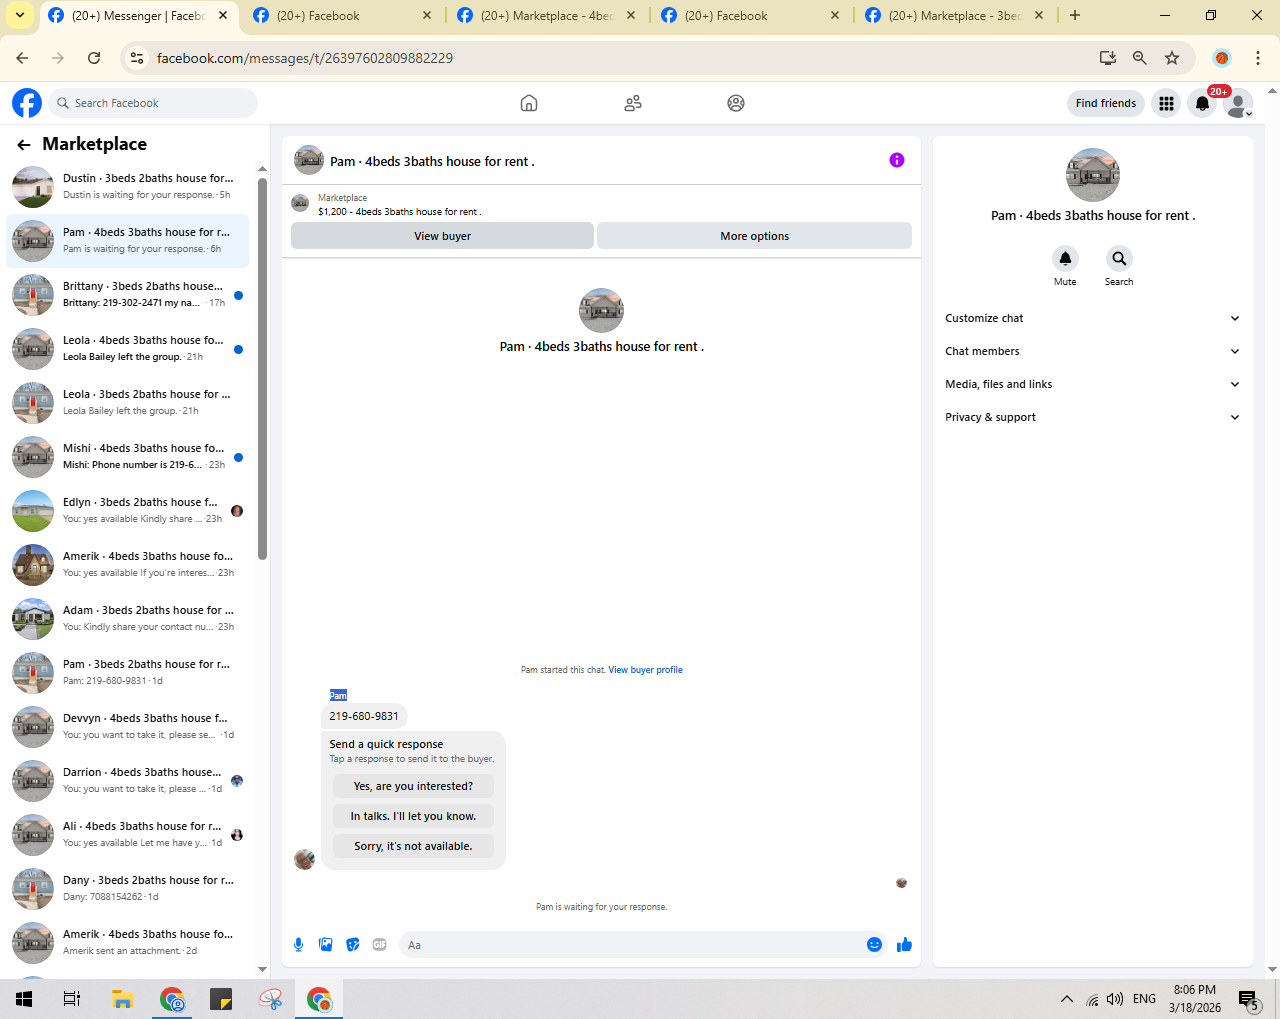This screenshot has height=1019, width=1280.
Task: Mute this conversation with the bell icon
Action: 1065,259
